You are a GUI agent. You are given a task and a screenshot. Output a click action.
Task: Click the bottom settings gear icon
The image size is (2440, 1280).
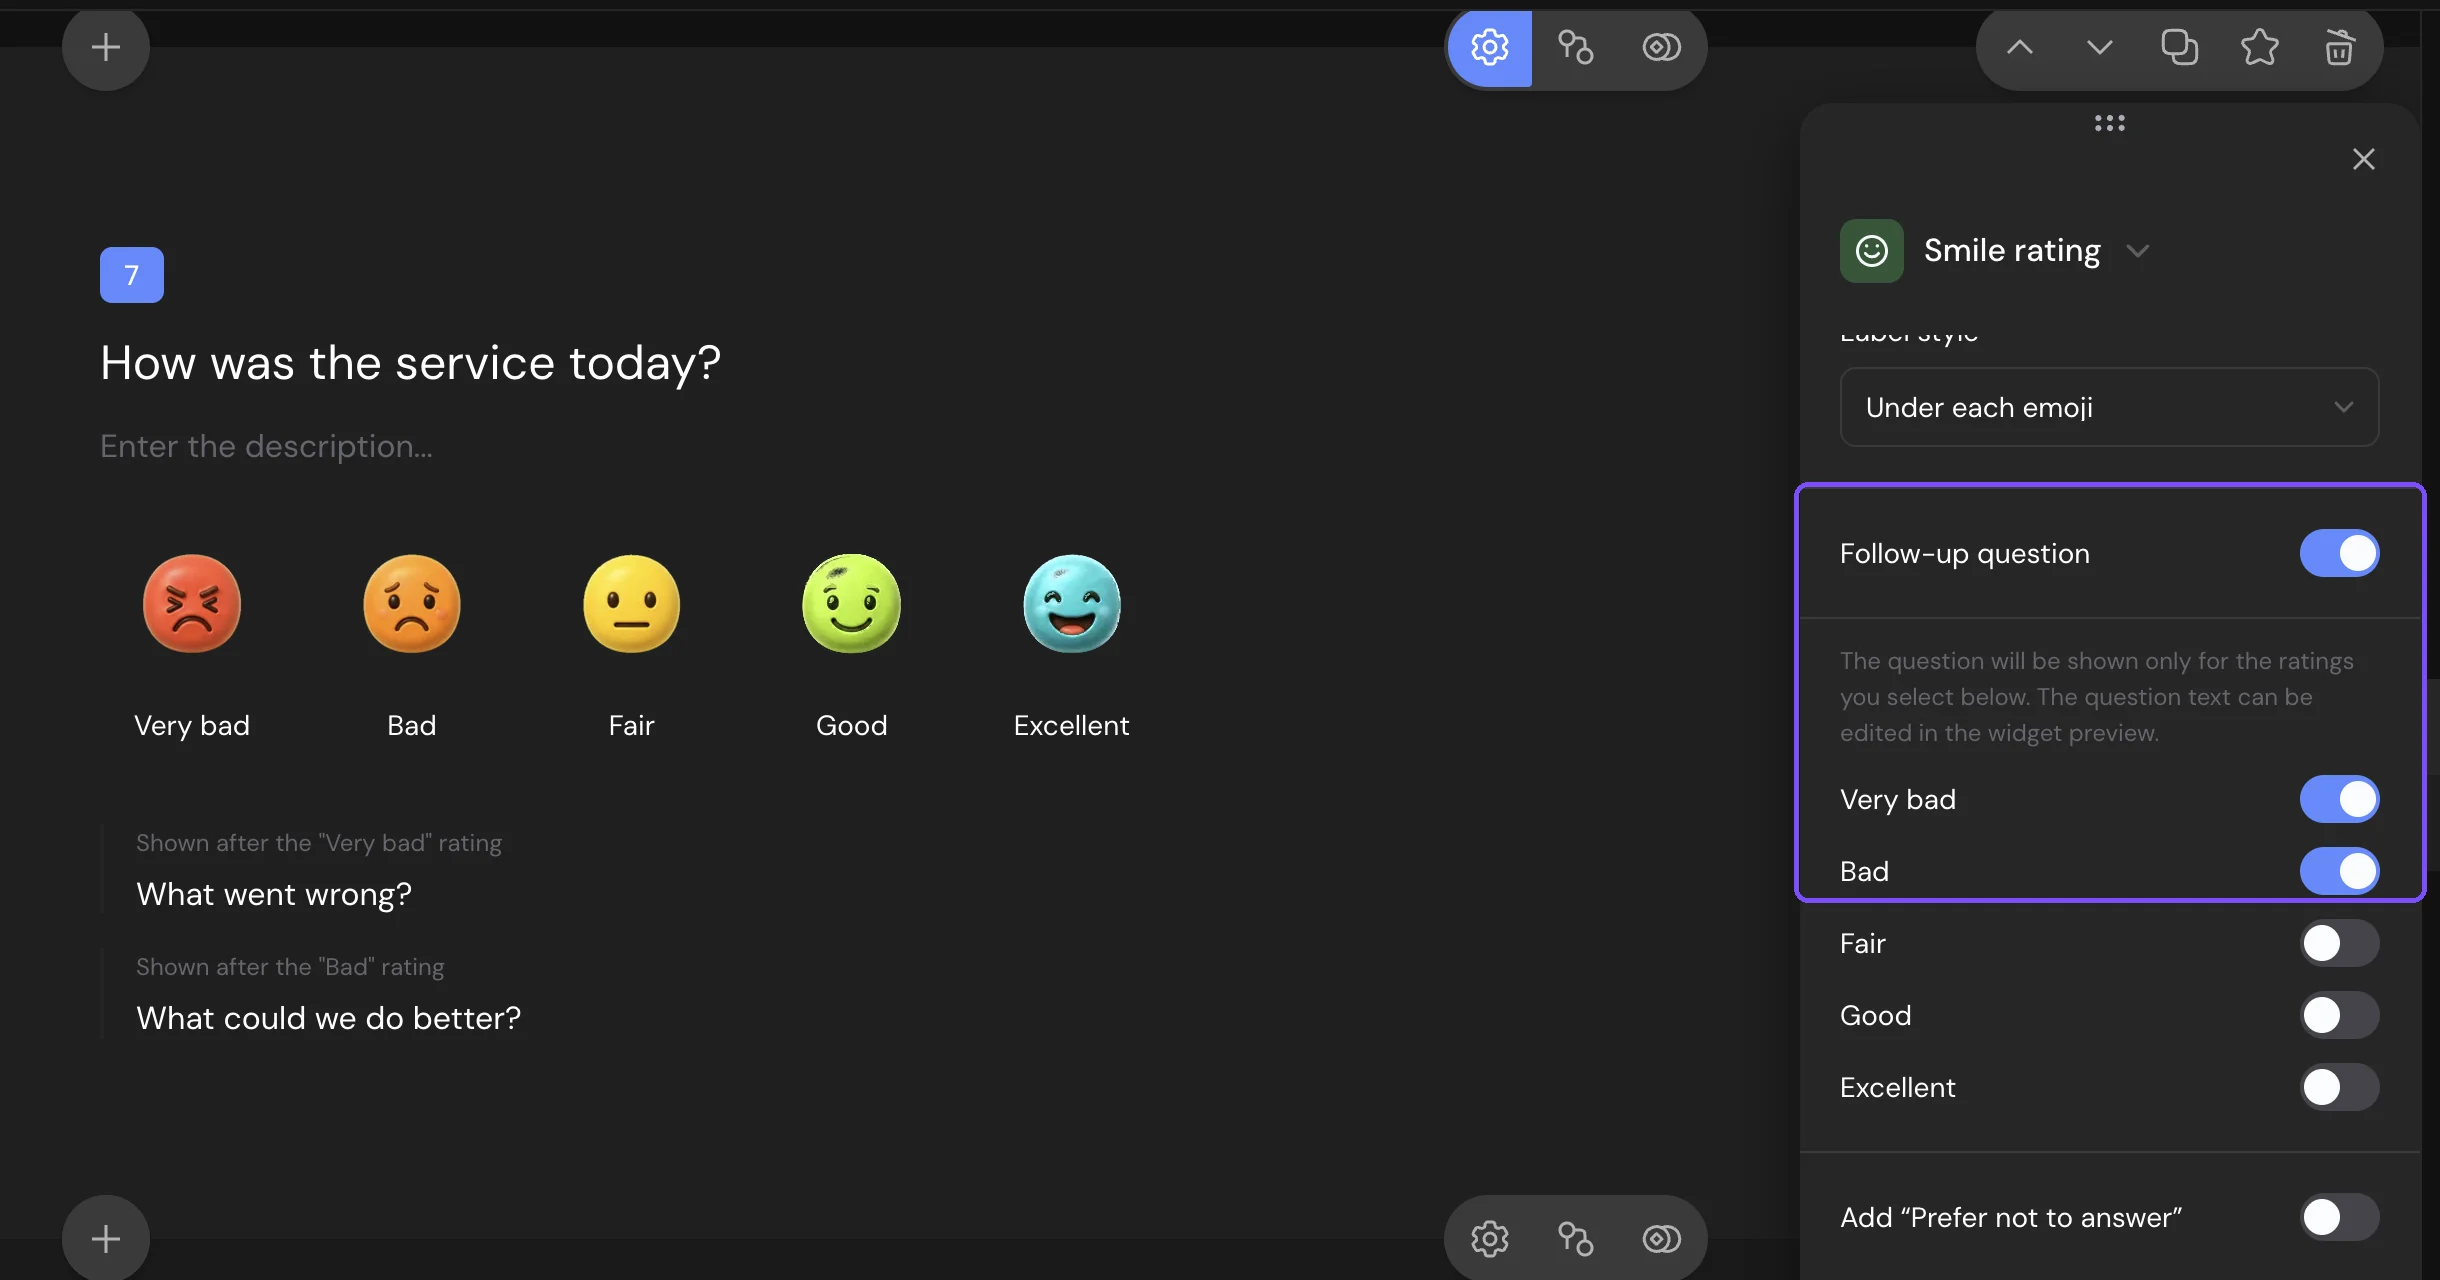click(x=1490, y=1239)
